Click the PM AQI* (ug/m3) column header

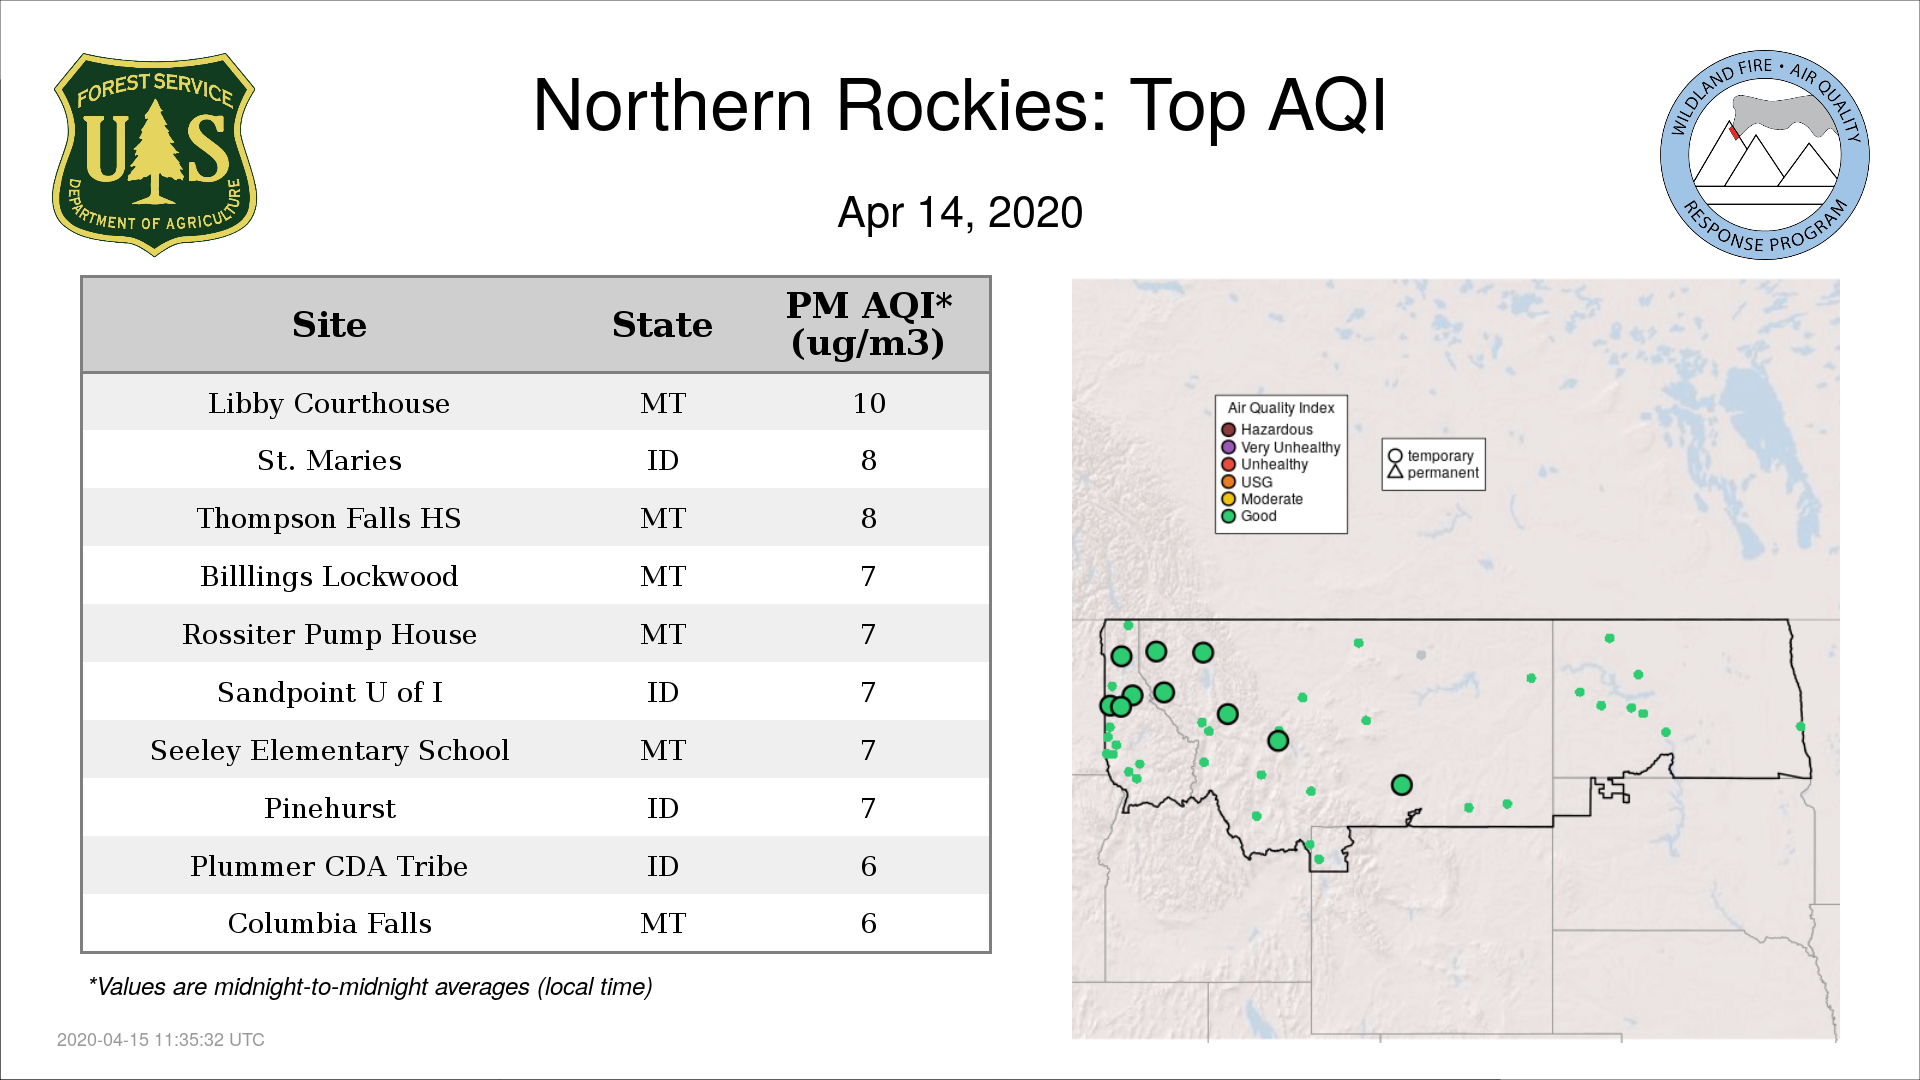pyautogui.click(x=868, y=324)
